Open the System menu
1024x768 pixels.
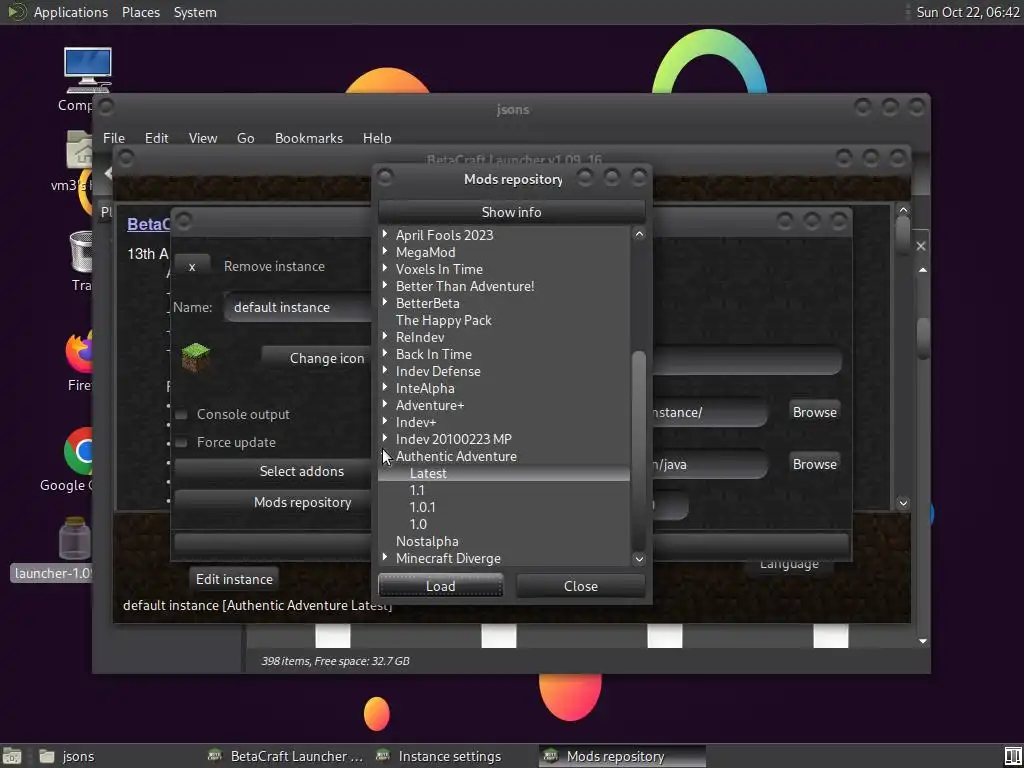(x=195, y=12)
